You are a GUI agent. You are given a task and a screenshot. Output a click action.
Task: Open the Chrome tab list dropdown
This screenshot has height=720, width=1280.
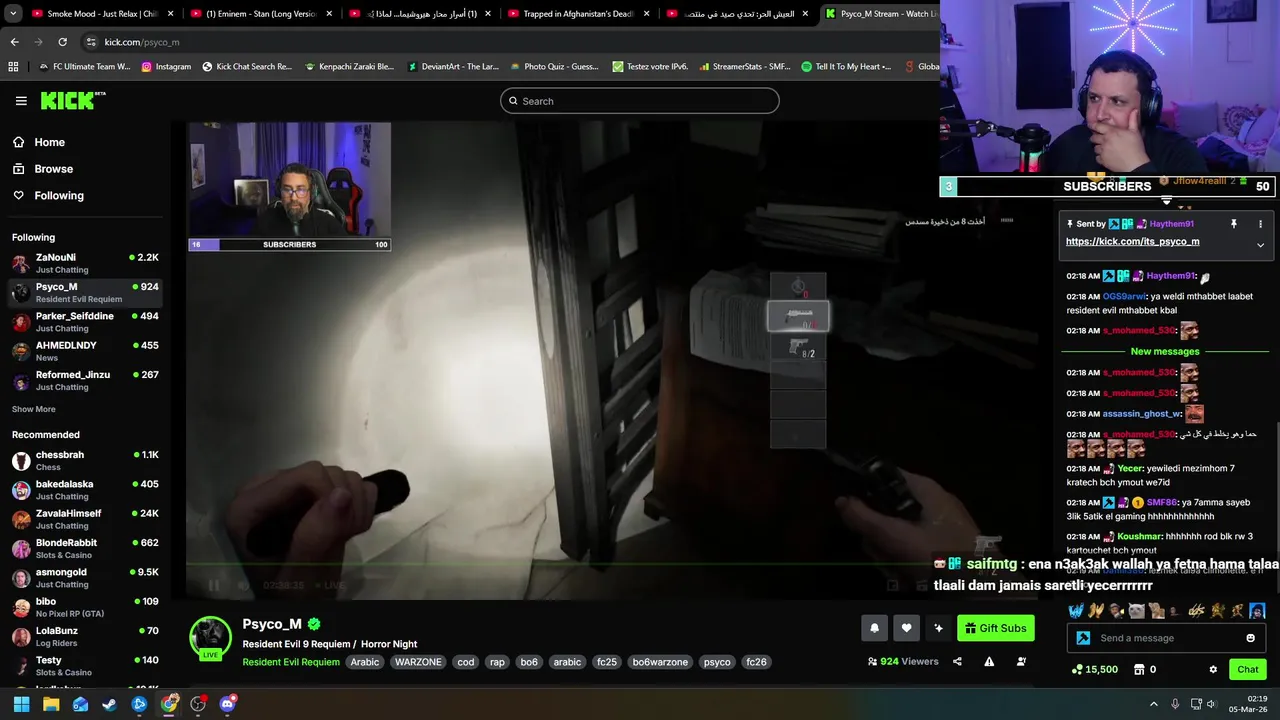tap(13, 14)
